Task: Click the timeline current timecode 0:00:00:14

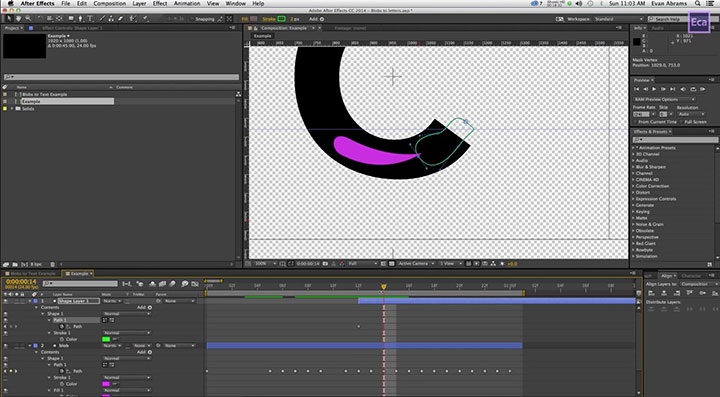Action: pos(21,282)
